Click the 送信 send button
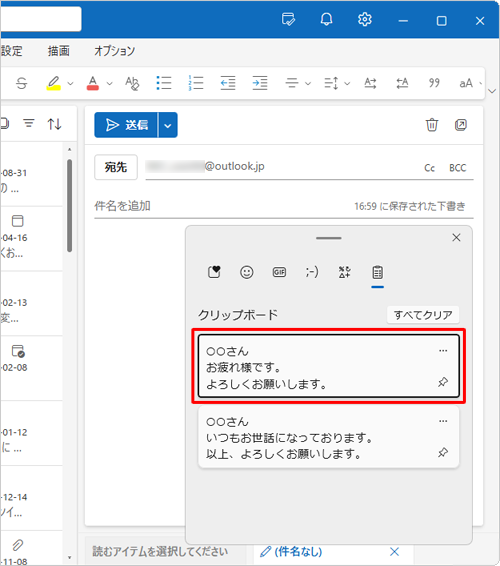 [x=126, y=125]
